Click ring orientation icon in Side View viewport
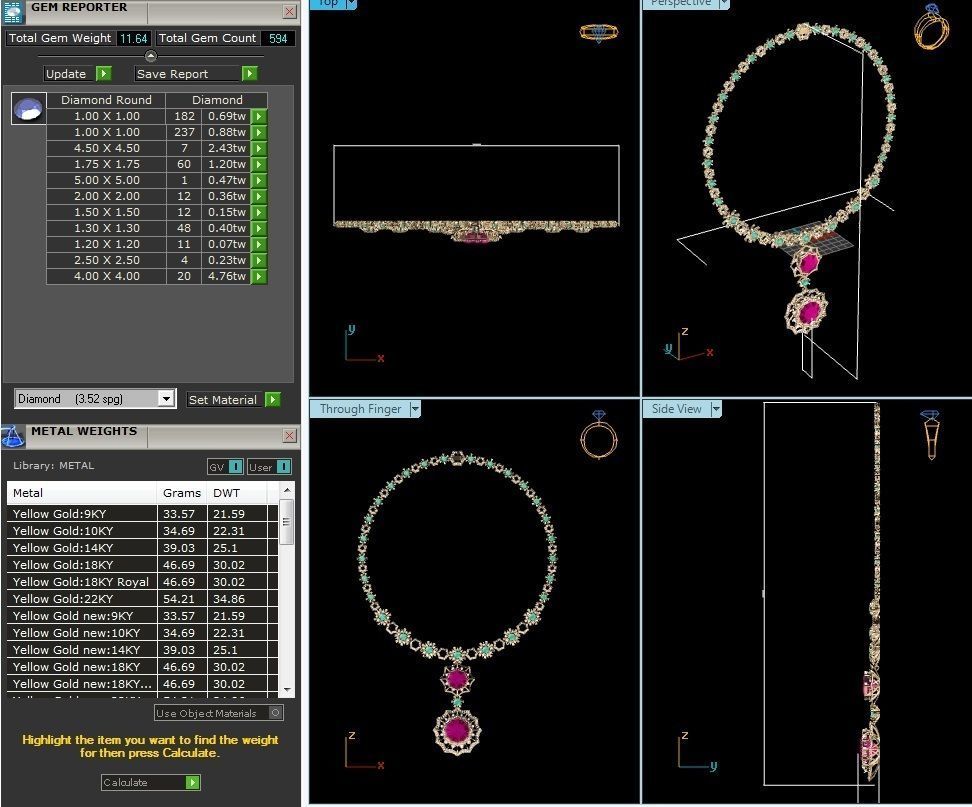 tap(930, 434)
